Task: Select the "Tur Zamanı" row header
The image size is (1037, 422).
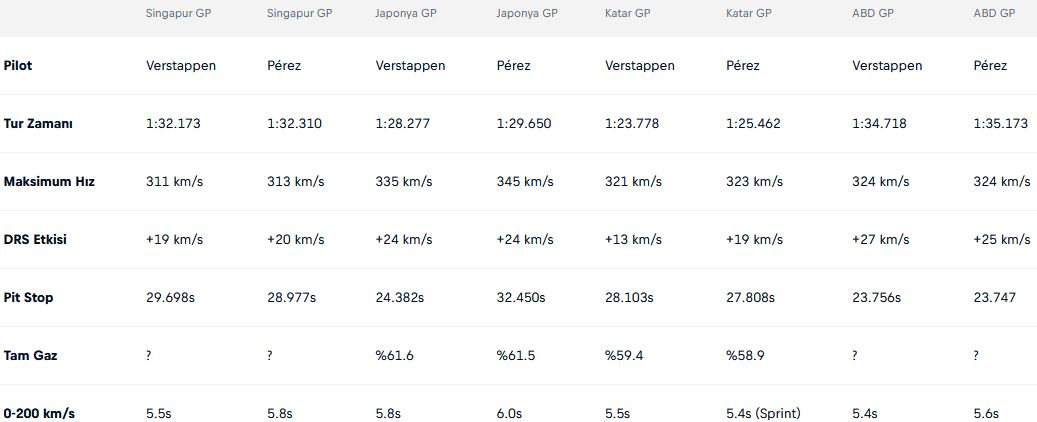Action: point(38,124)
